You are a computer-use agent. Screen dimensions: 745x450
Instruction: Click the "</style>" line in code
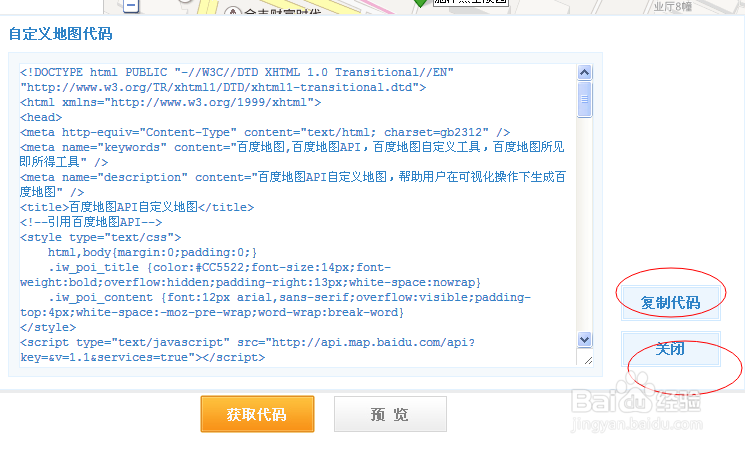click(48, 327)
